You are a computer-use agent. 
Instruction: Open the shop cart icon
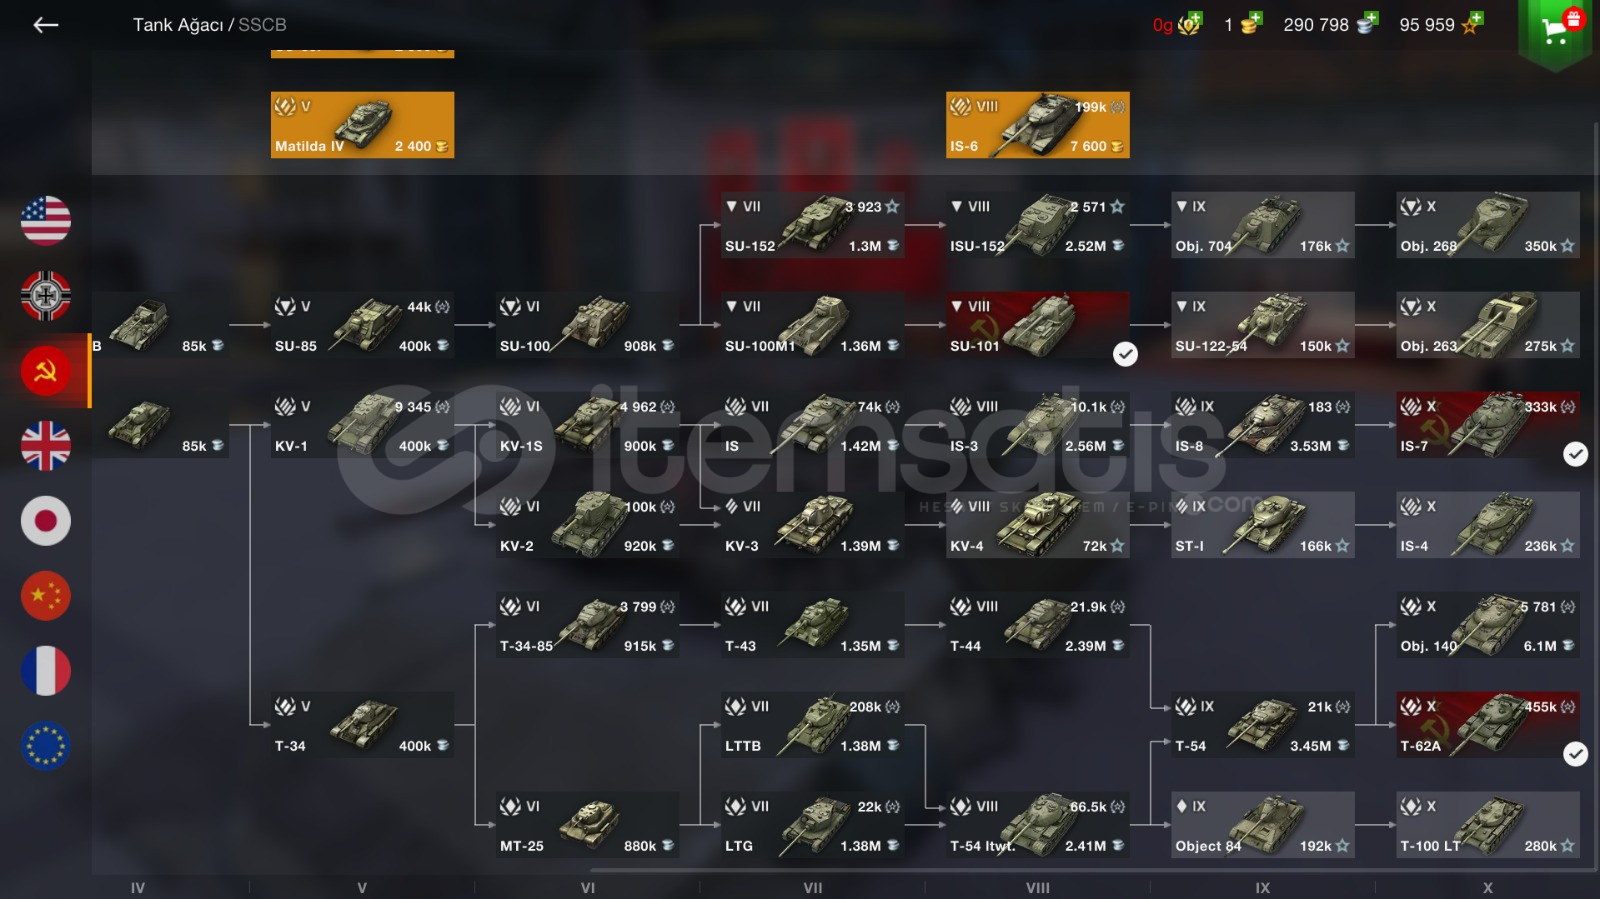(x=1554, y=31)
